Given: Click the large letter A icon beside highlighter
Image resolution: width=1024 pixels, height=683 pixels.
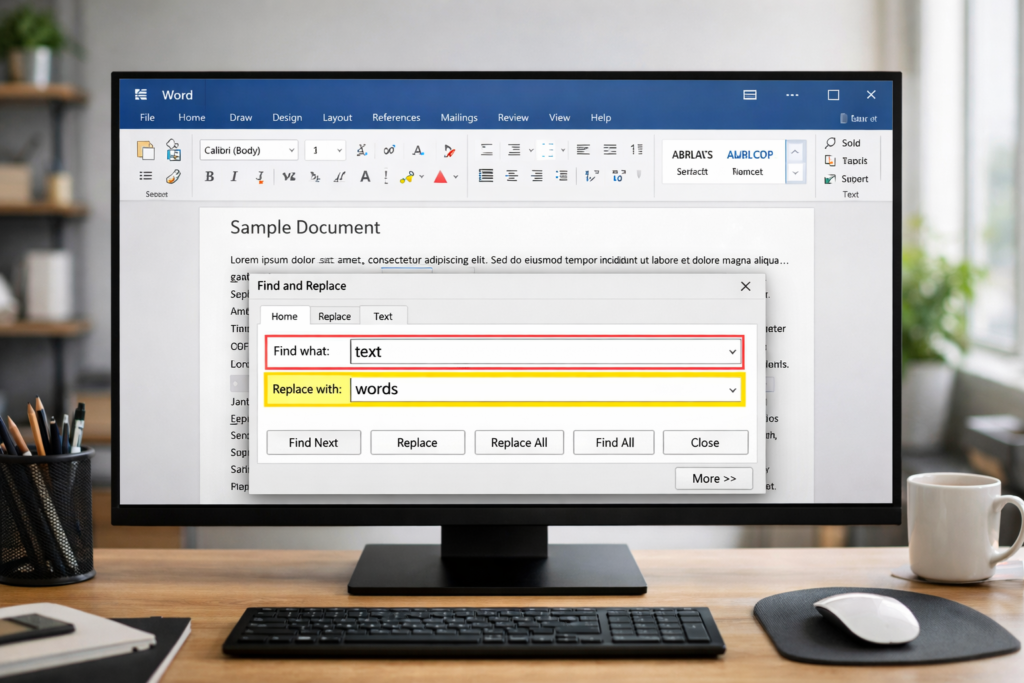Looking at the screenshot, I should (x=365, y=177).
